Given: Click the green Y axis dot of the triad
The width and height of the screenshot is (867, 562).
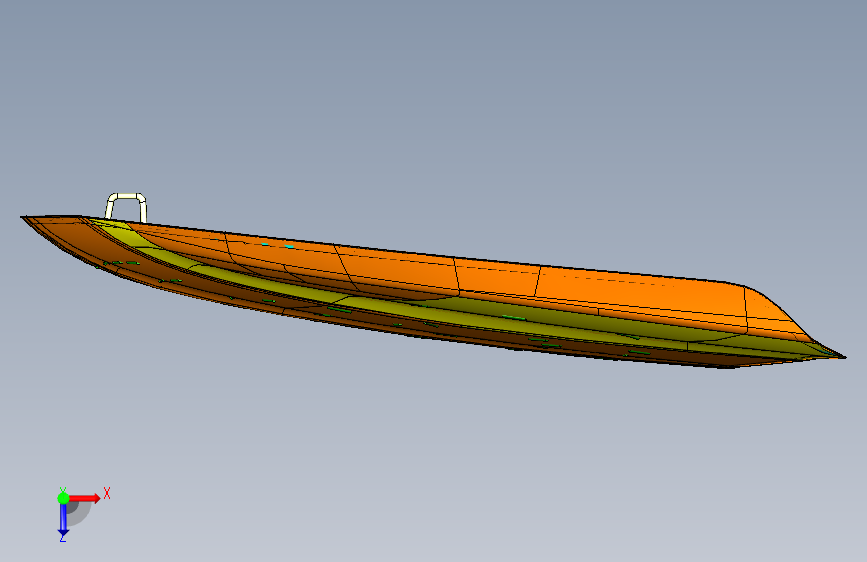Looking at the screenshot, I should 63,498.
